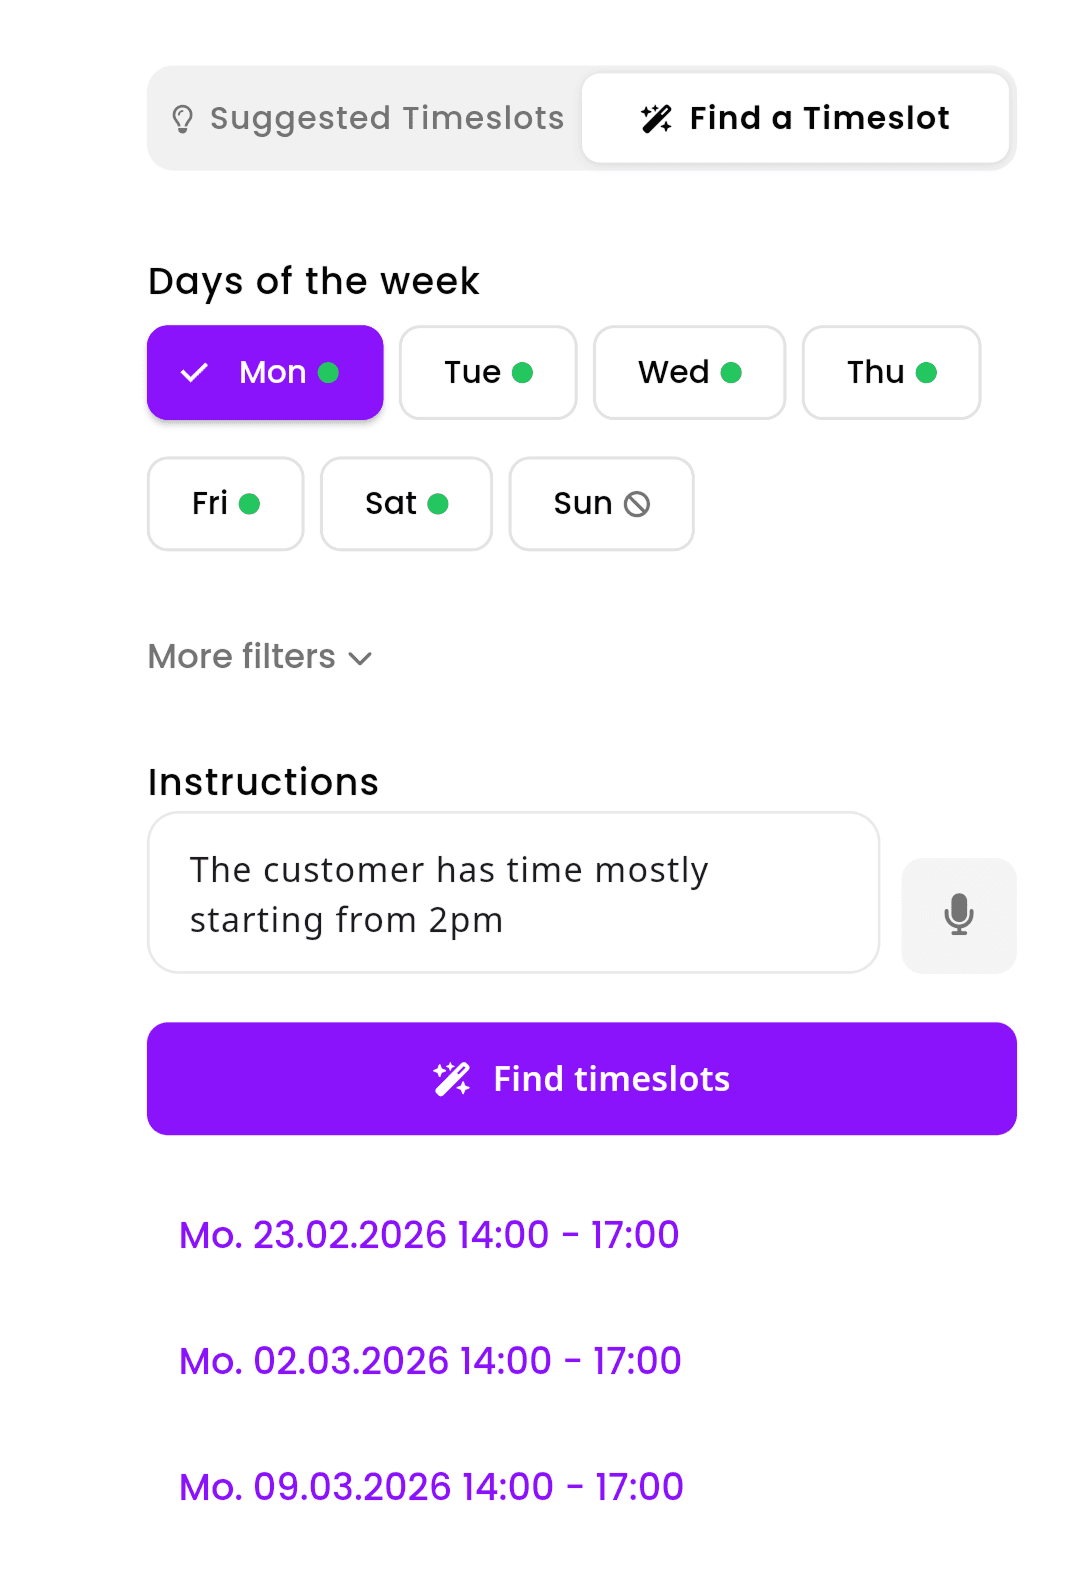Deselect the Mon day toggle

(264, 371)
